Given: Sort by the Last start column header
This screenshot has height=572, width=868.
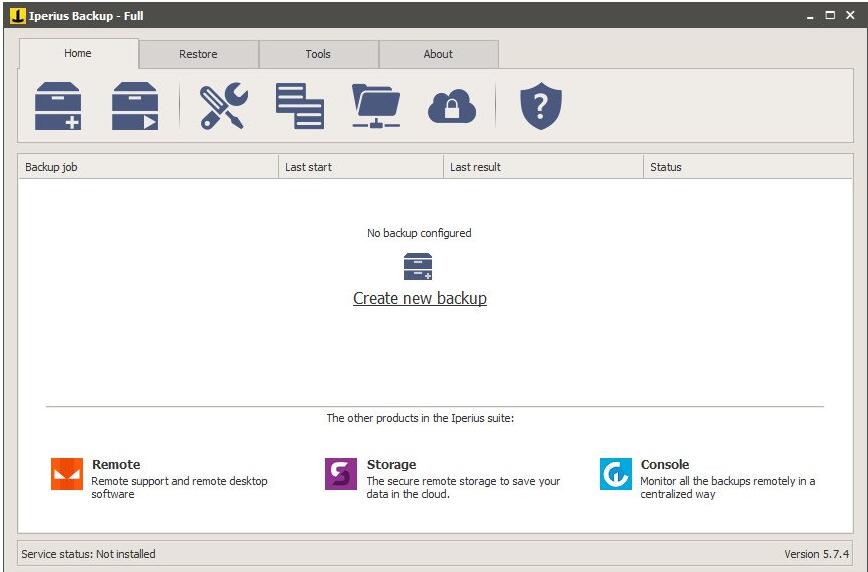Looking at the screenshot, I should (x=361, y=167).
